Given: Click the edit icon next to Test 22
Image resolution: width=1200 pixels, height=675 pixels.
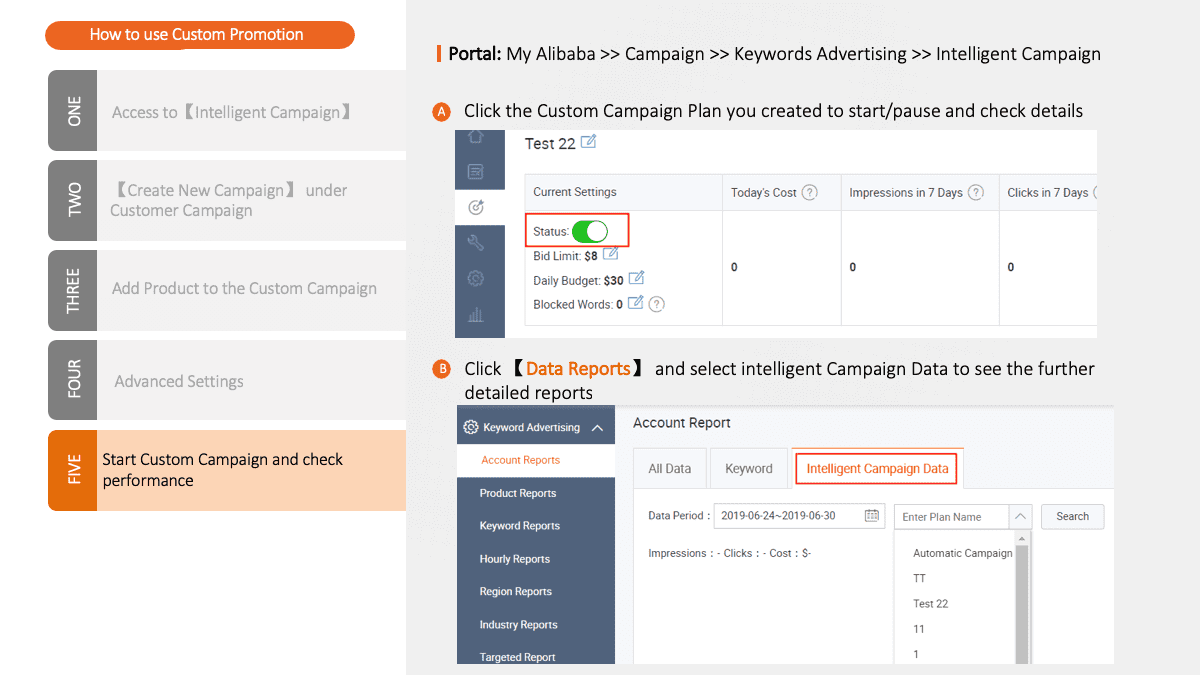Looking at the screenshot, I should [x=589, y=143].
